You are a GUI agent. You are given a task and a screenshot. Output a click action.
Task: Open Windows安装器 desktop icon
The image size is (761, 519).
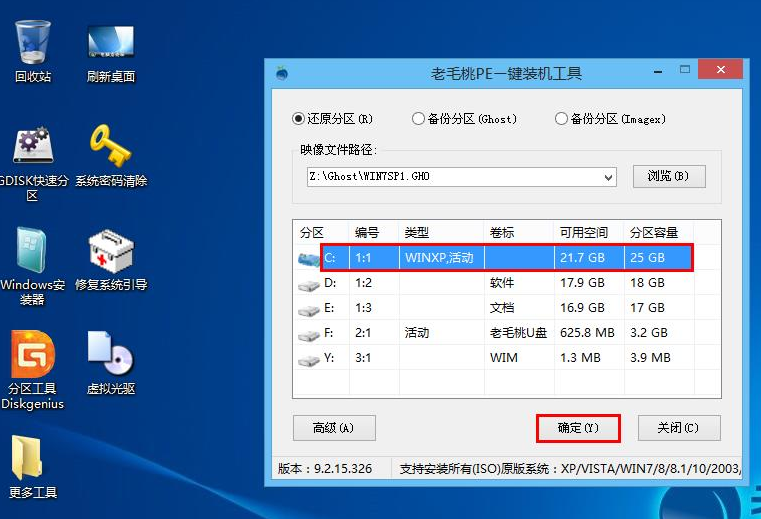pyautogui.click(x=33, y=266)
